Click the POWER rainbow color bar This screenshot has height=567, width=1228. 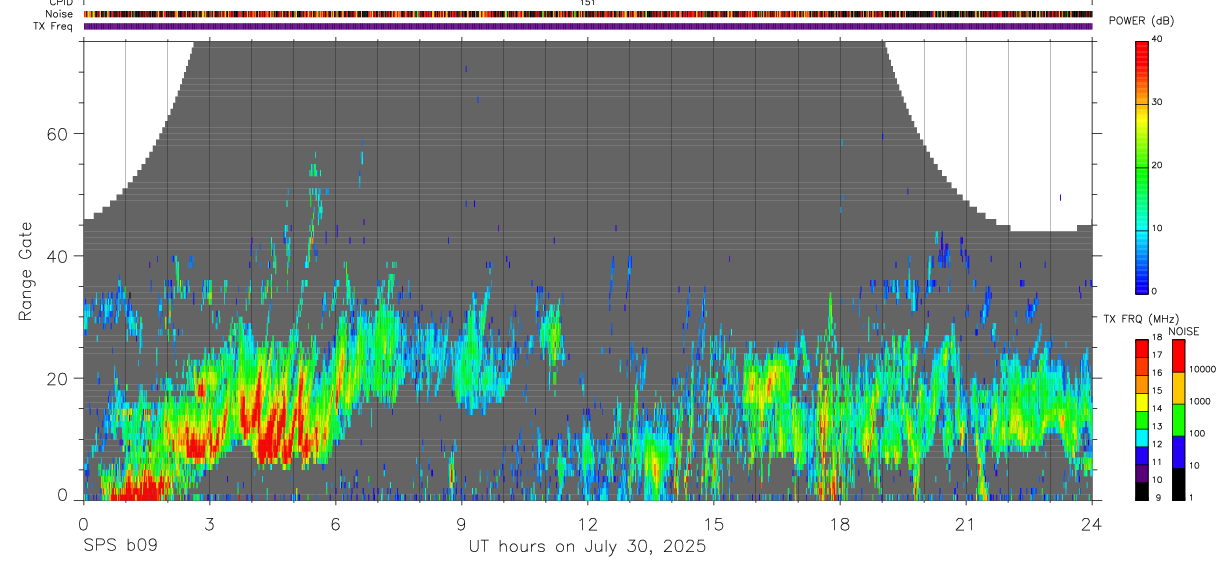click(x=1142, y=166)
